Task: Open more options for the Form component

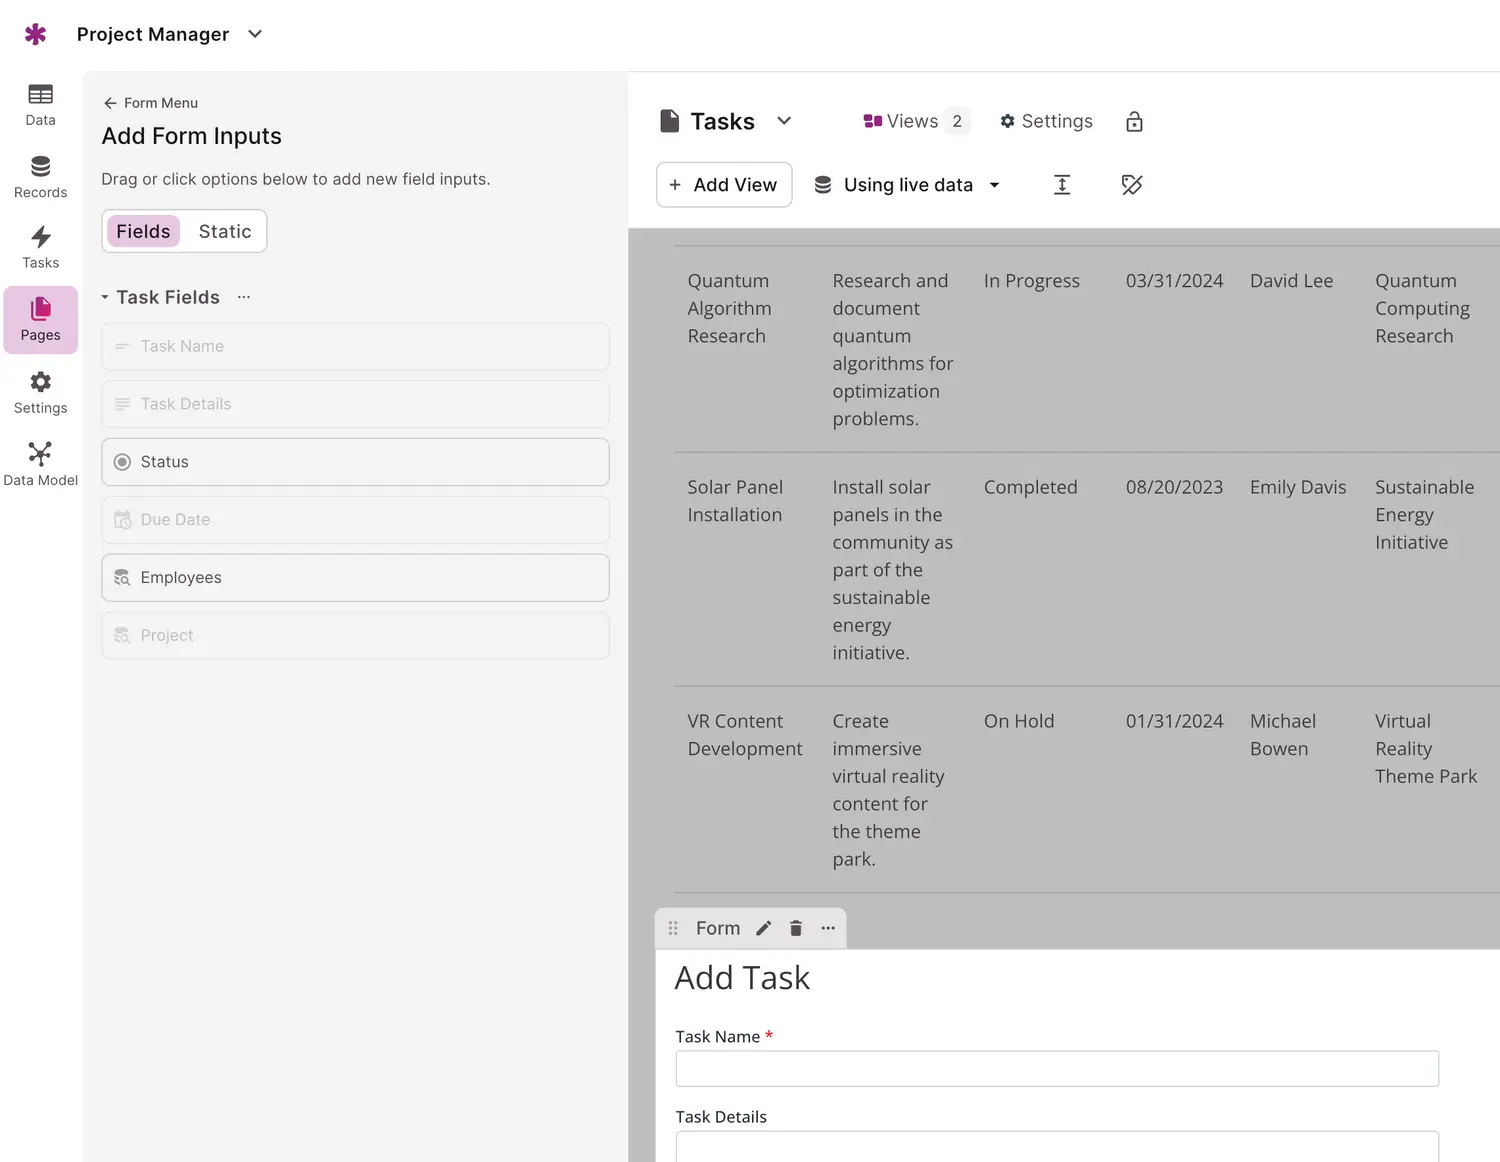Action: [828, 928]
